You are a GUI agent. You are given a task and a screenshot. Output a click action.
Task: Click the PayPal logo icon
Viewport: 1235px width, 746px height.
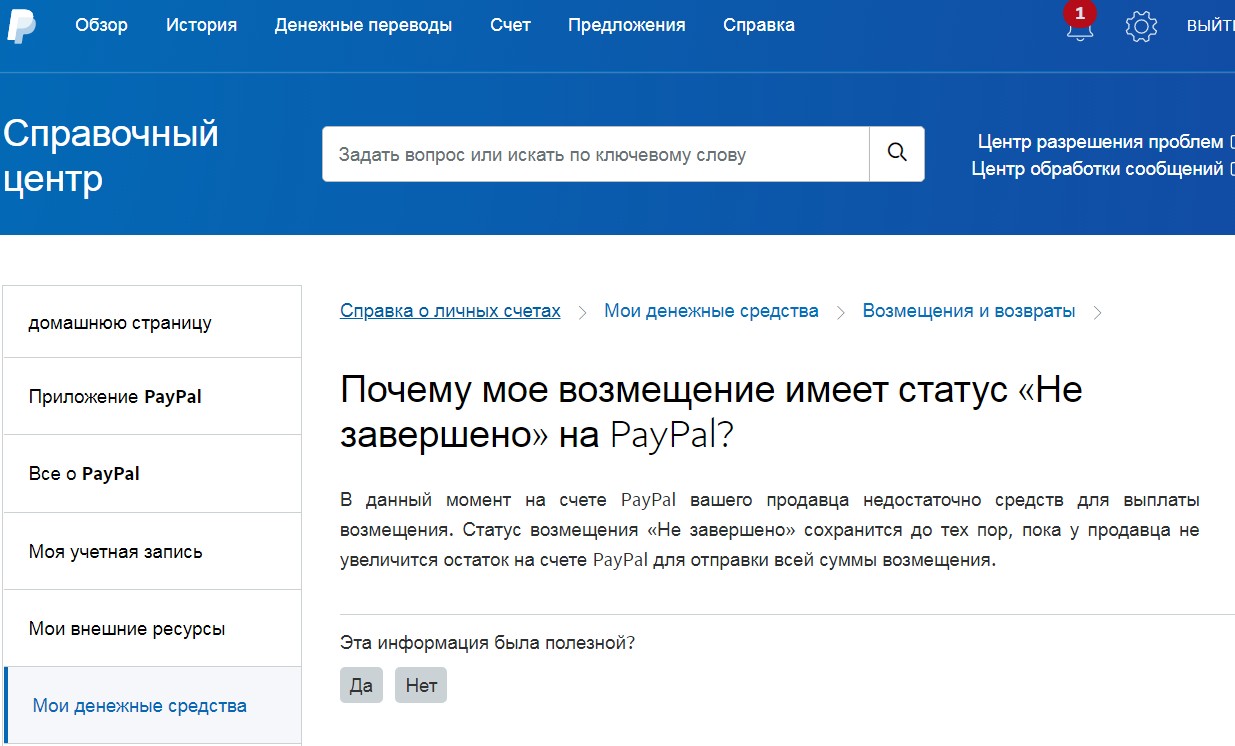(21, 26)
